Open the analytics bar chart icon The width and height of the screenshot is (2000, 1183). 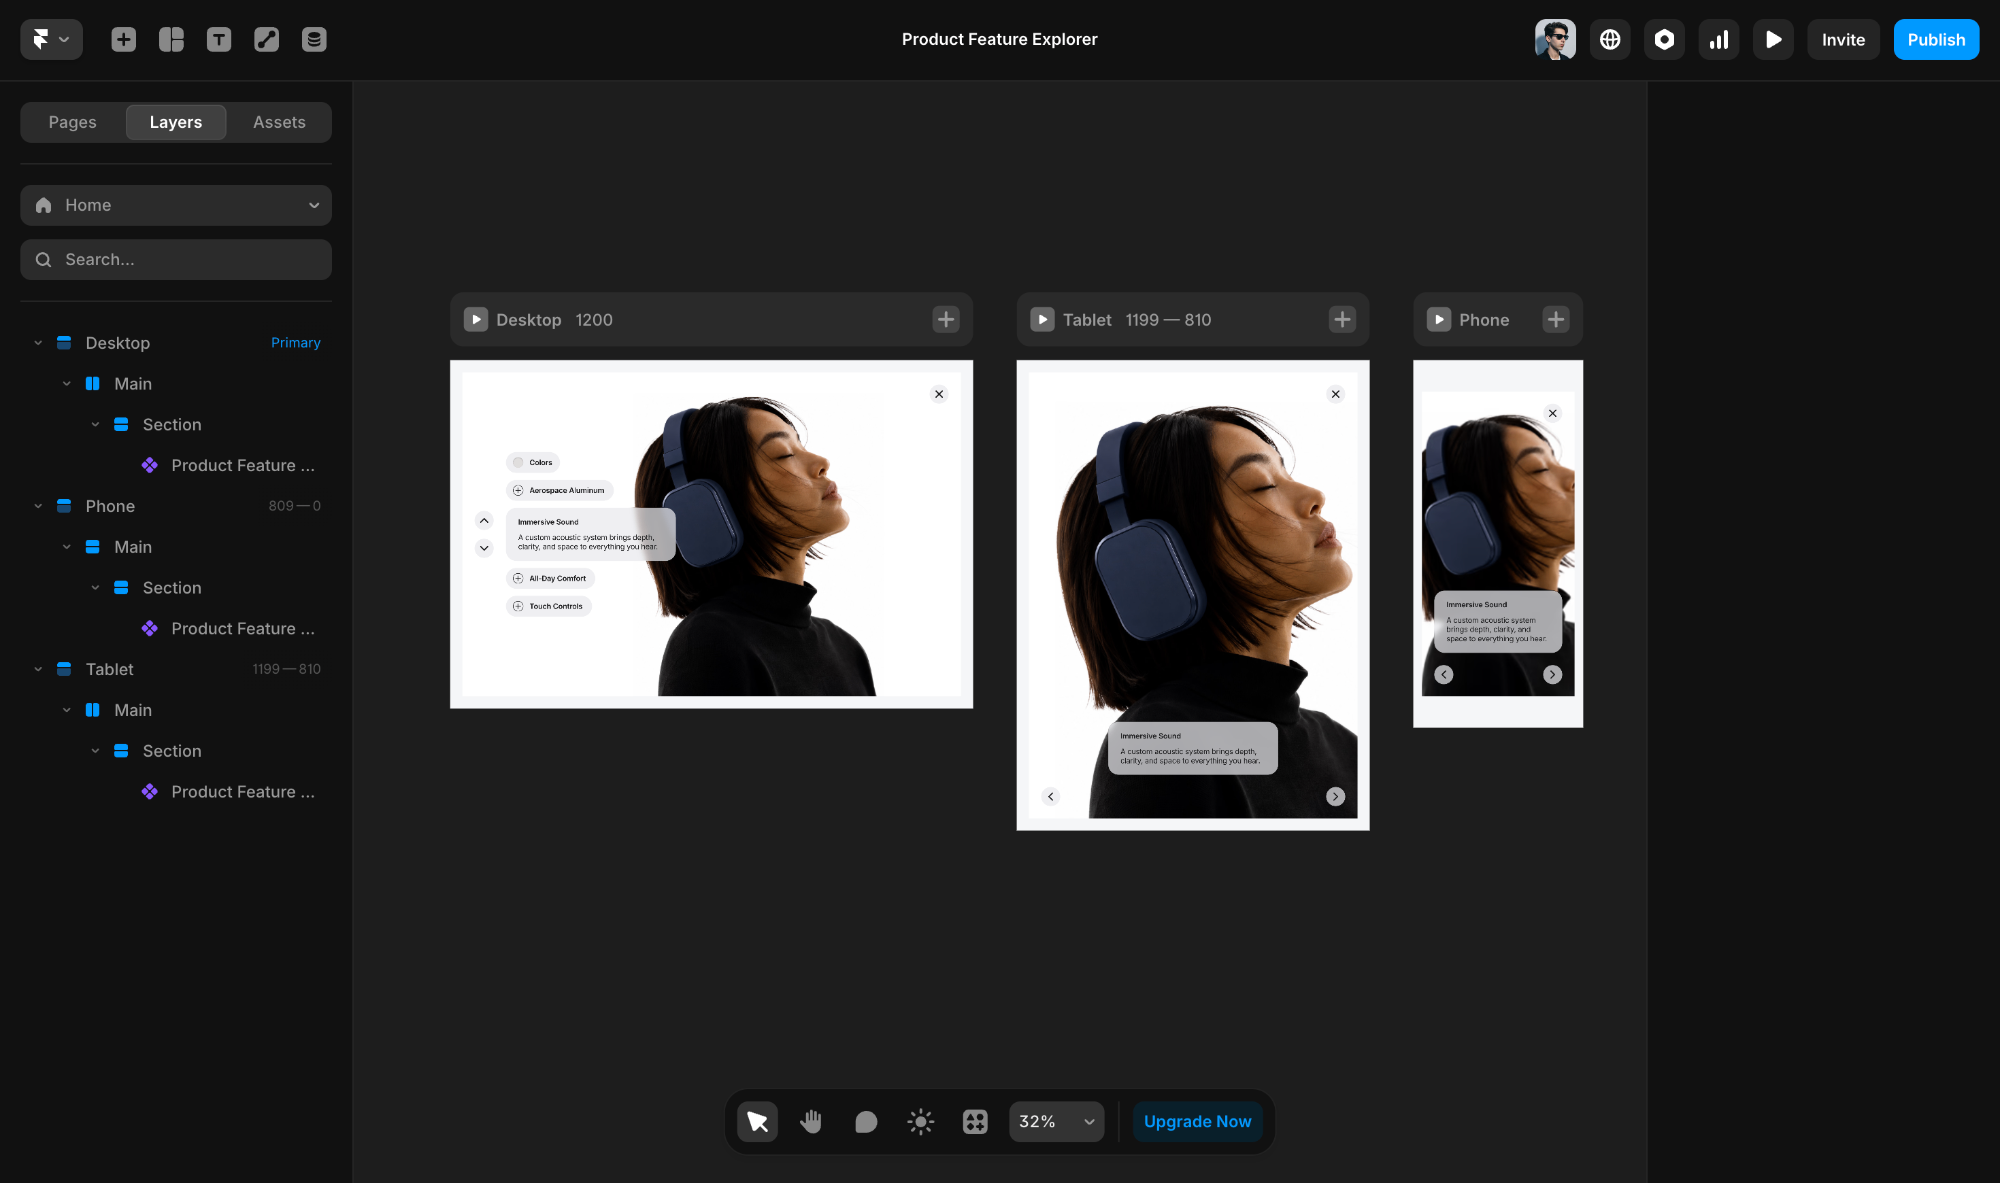coord(1719,39)
